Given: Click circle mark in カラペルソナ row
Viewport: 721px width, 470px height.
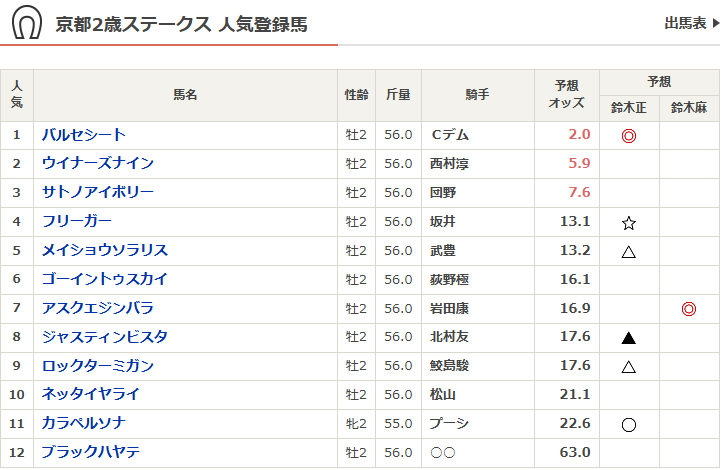Looking at the screenshot, I should point(629,424).
